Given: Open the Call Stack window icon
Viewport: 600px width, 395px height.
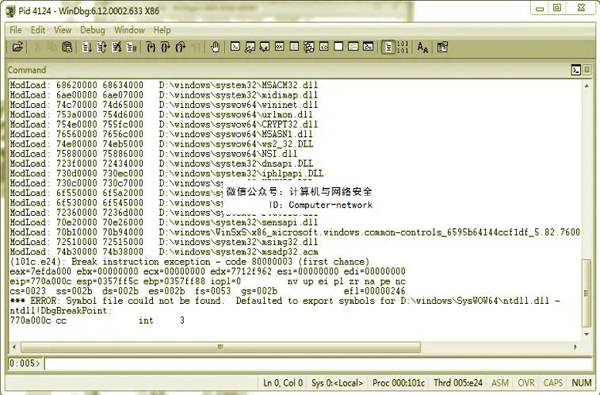Looking at the screenshot, I should click(x=309, y=47).
